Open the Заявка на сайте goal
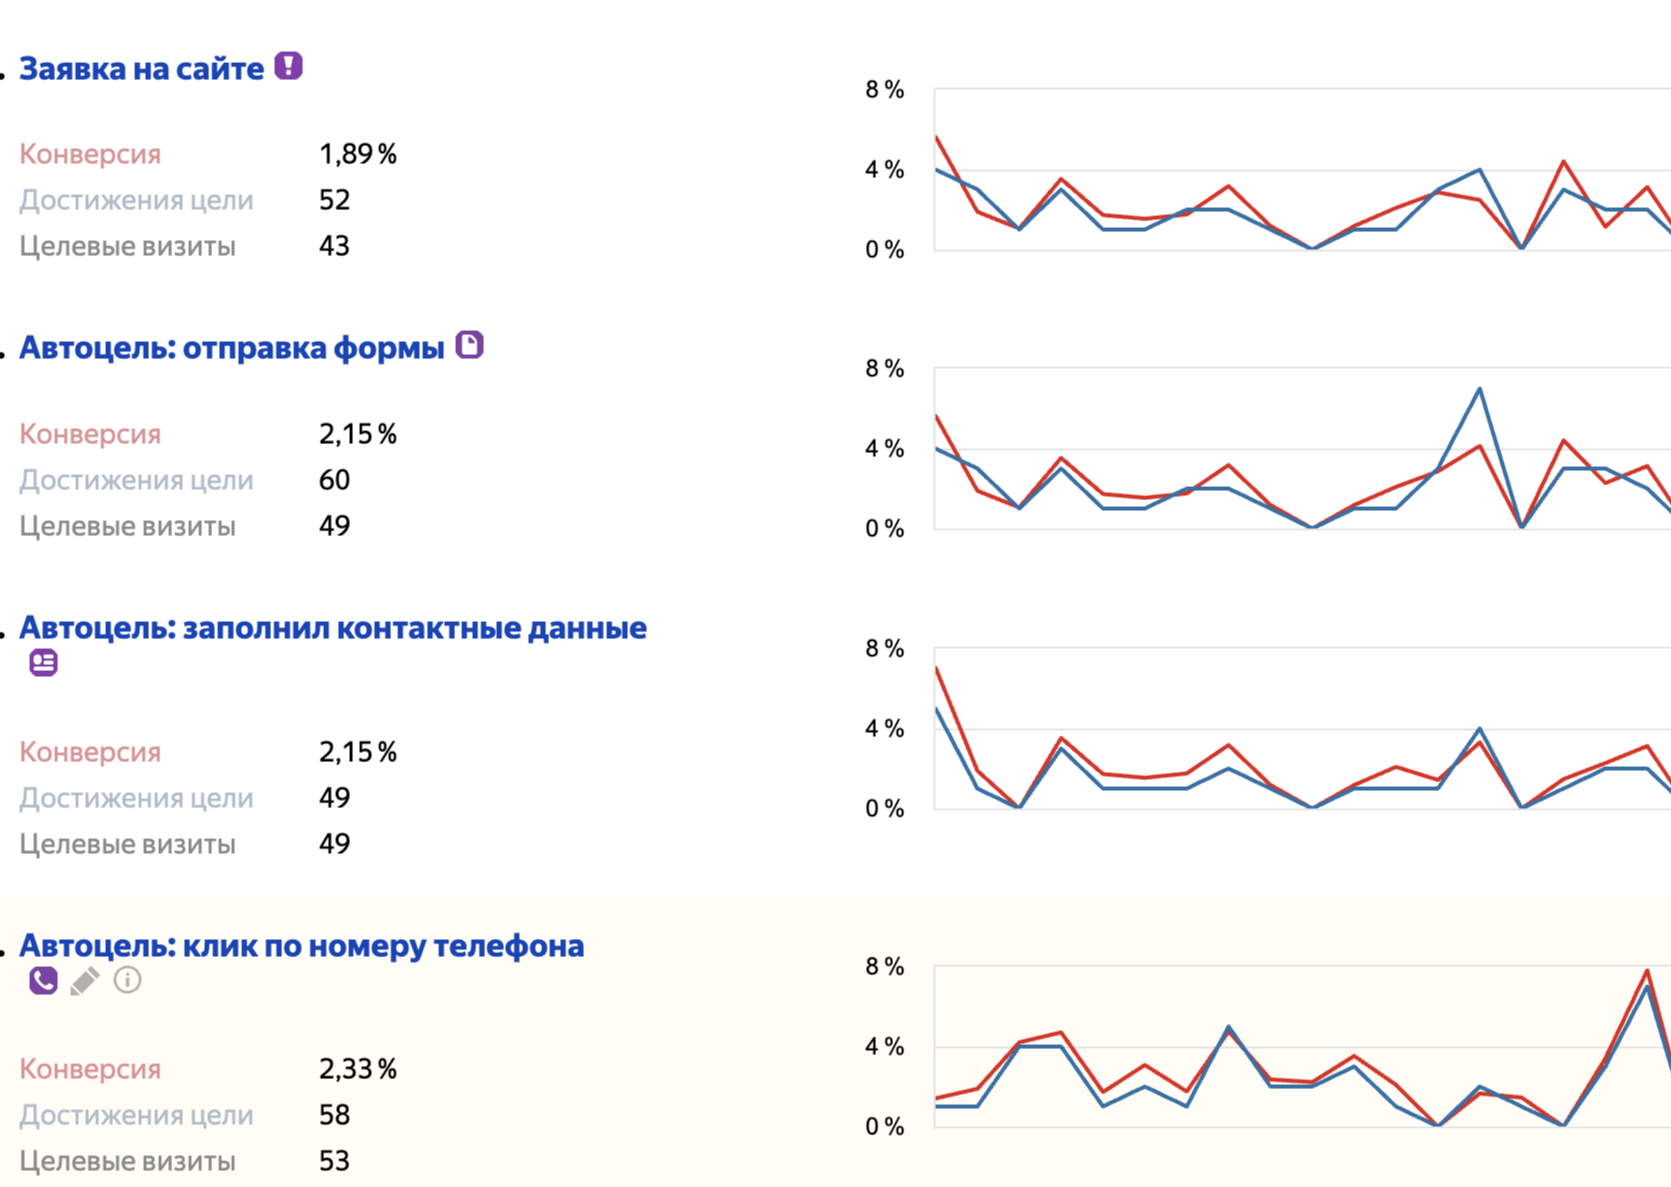Screen dimensions: 1671x1187 tap(142, 69)
